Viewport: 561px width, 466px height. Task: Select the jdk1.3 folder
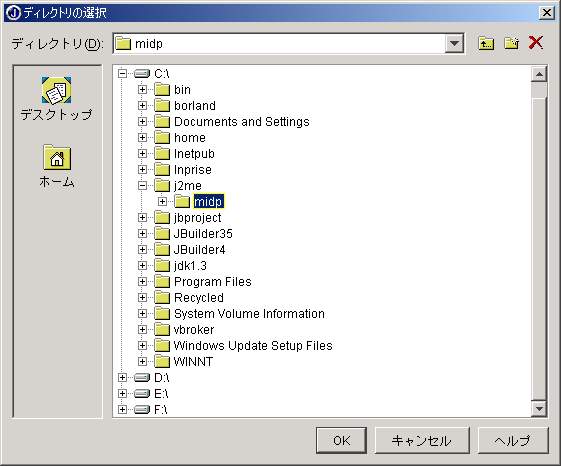pyautogui.click(x=190, y=266)
